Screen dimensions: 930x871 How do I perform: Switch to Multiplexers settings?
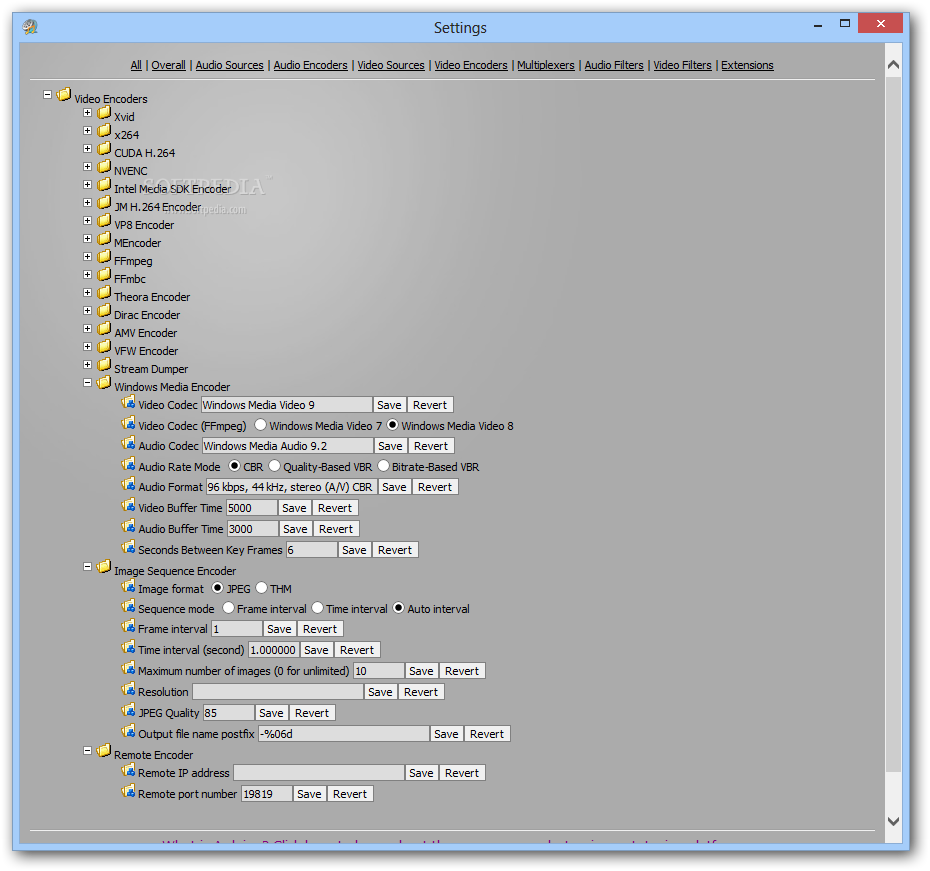546,65
